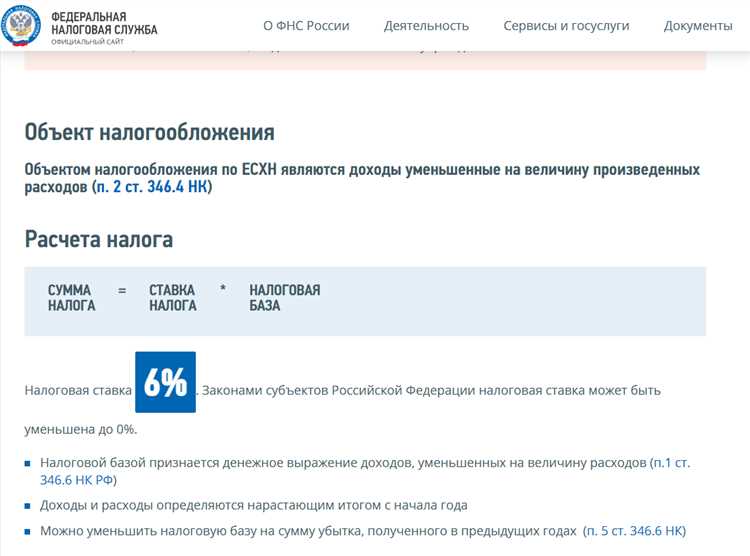The image size is (750, 556).
Task: Click 'уменьшена до 0%.' text
Action: click(x=81, y=429)
